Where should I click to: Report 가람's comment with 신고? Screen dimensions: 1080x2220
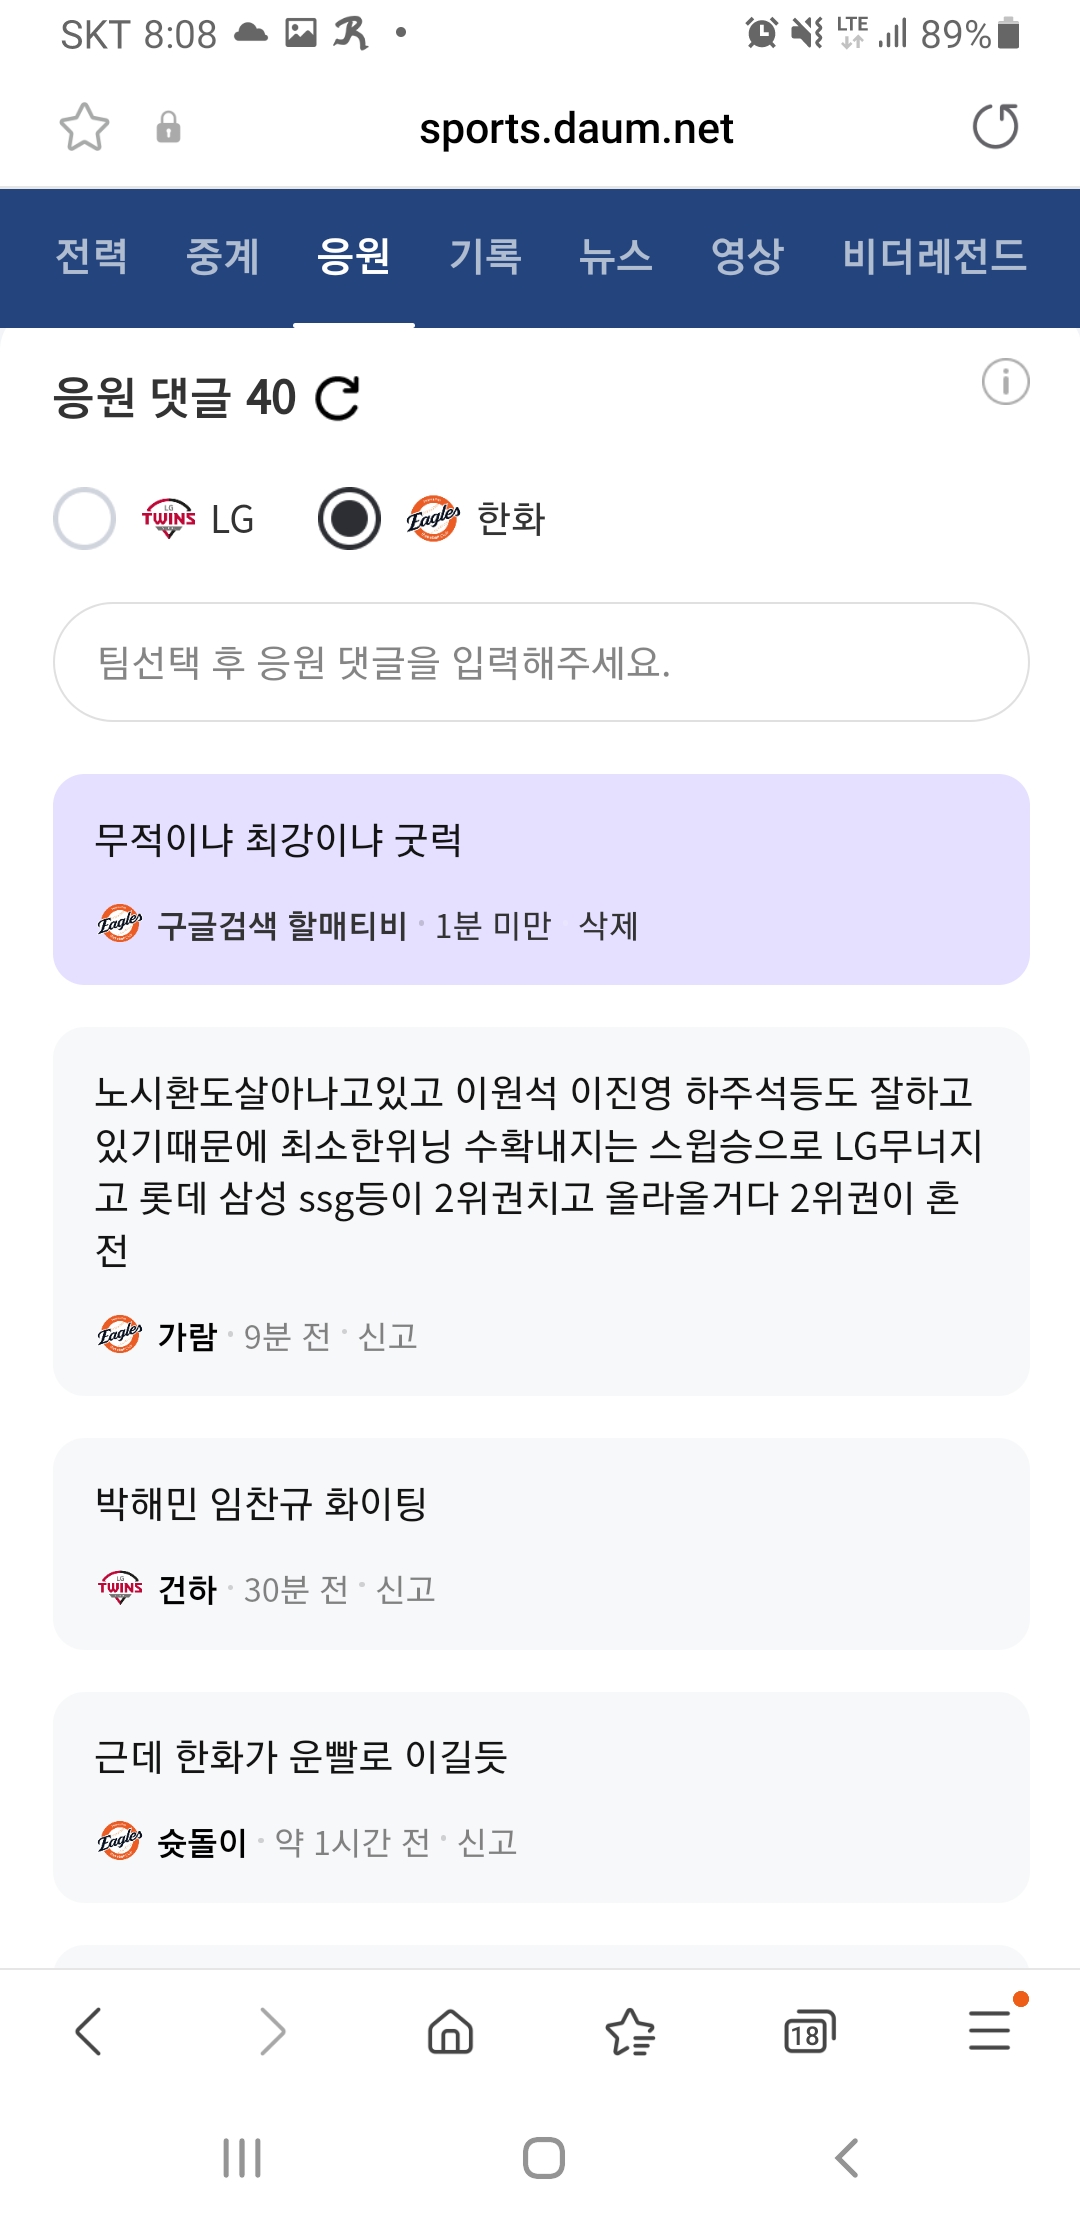click(x=387, y=1336)
